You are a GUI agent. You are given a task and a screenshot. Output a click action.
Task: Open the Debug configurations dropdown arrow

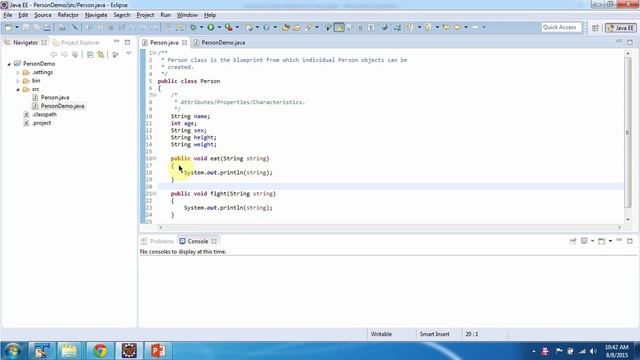[x=201, y=27]
